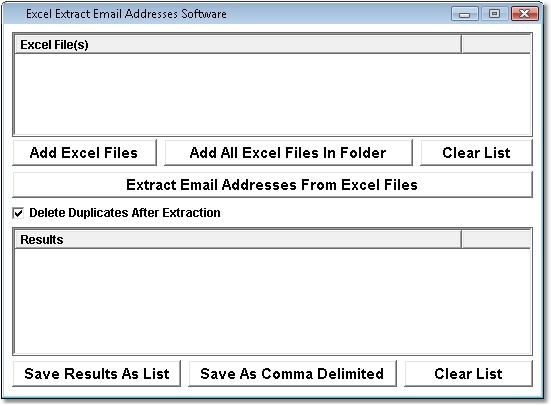Choose Add All Excel Files In Folder

tap(288, 153)
